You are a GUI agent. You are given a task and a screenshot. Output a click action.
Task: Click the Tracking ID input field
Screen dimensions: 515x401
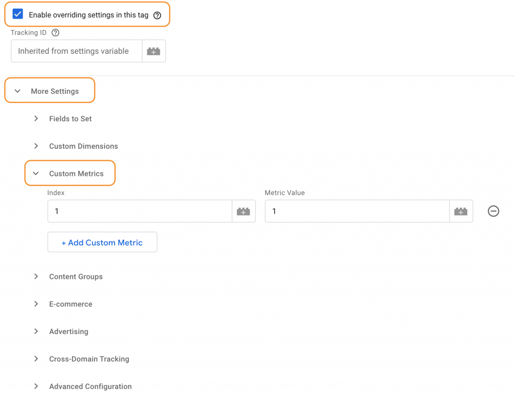click(x=77, y=51)
